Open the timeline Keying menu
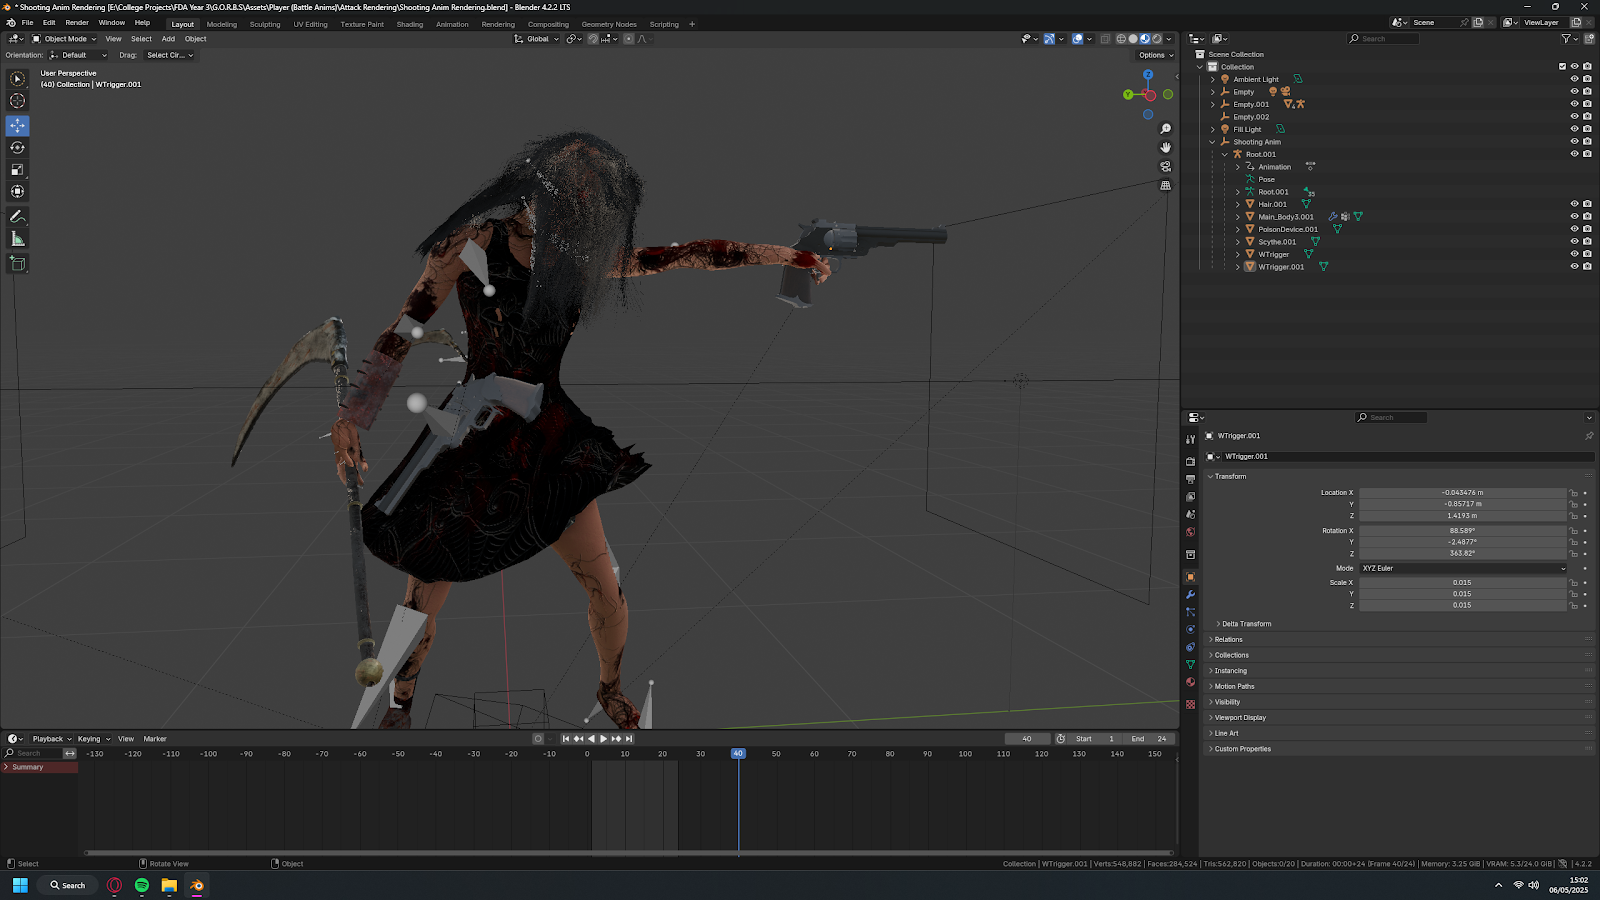1600x900 pixels. (94, 739)
